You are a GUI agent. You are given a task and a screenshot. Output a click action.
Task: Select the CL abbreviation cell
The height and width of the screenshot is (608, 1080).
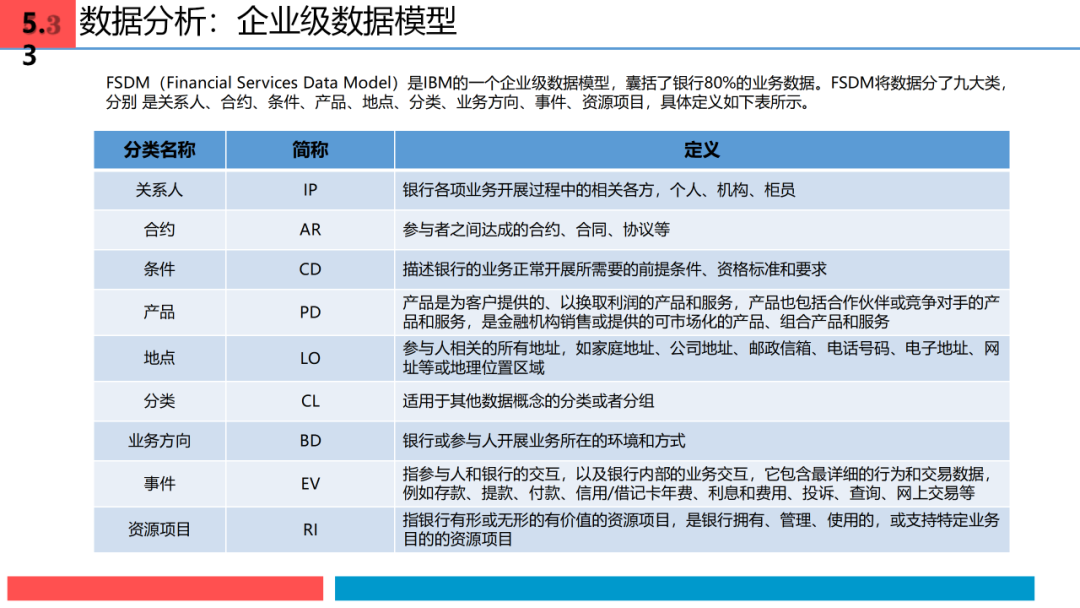[310, 401]
